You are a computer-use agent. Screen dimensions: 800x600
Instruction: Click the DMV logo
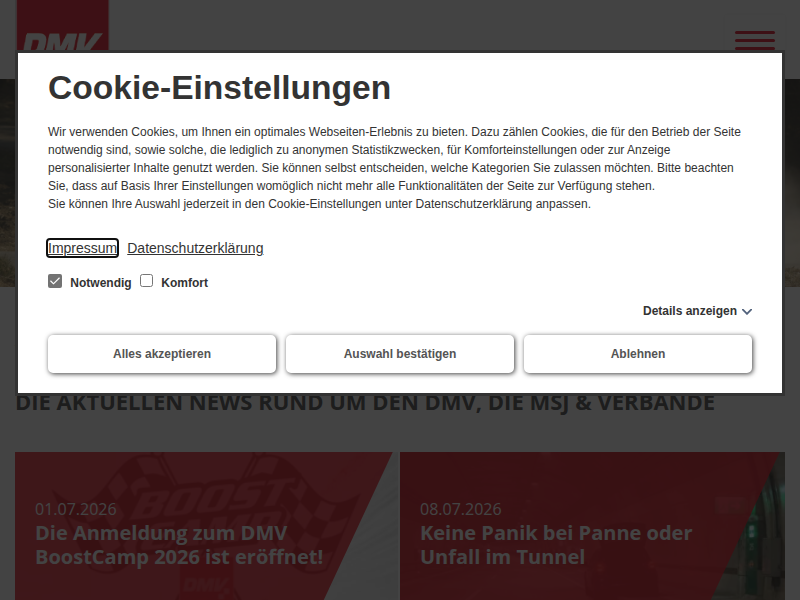63,26
